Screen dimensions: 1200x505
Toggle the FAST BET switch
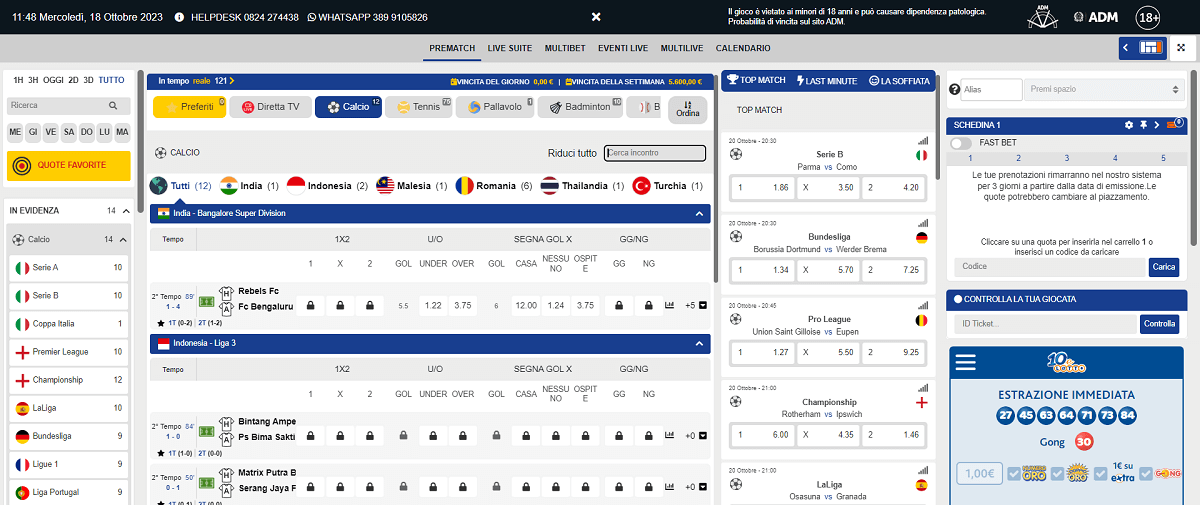(961, 143)
